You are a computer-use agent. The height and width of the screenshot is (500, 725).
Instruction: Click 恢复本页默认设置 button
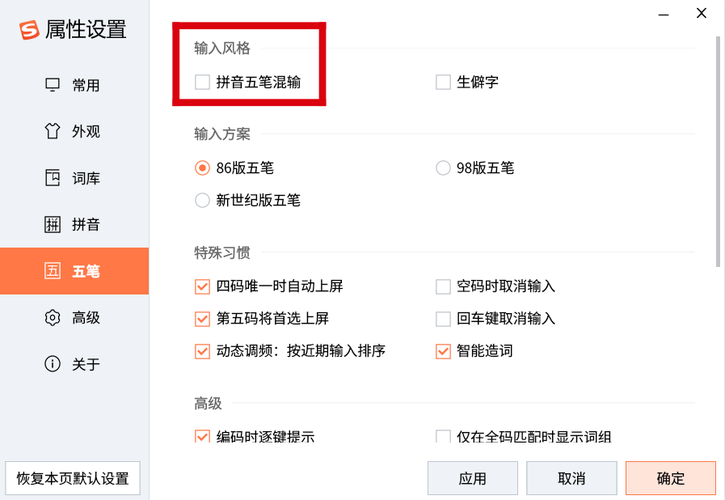[x=73, y=478]
